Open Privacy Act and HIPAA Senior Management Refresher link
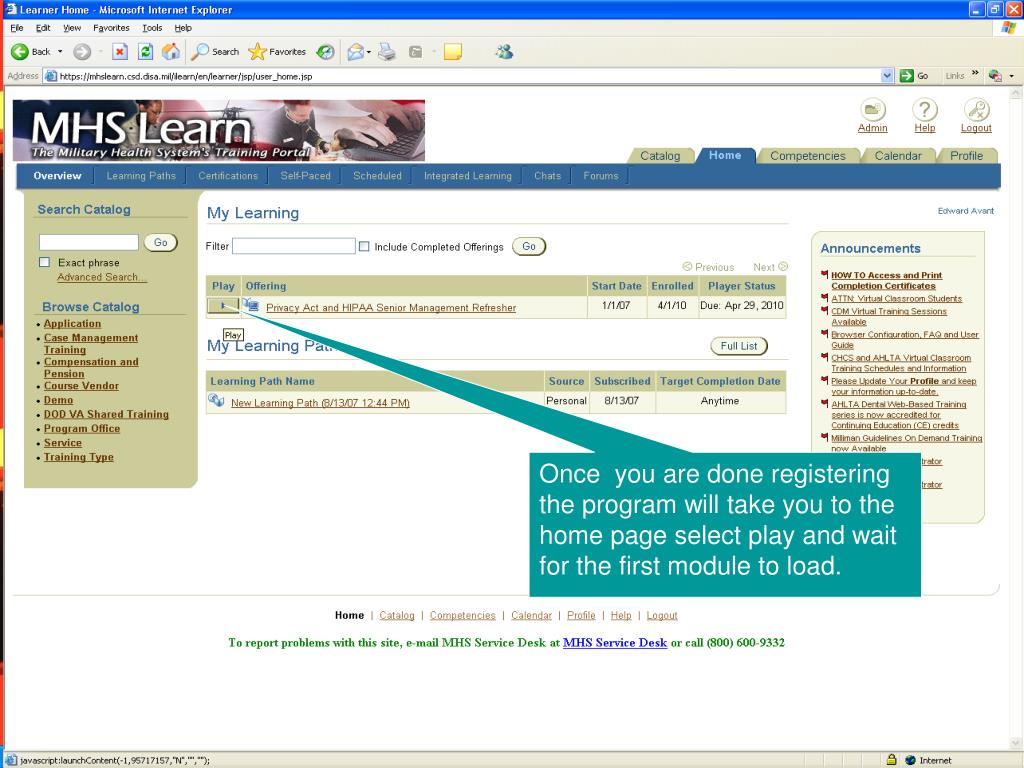This screenshot has width=1024, height=768. [x=391, y=308]
